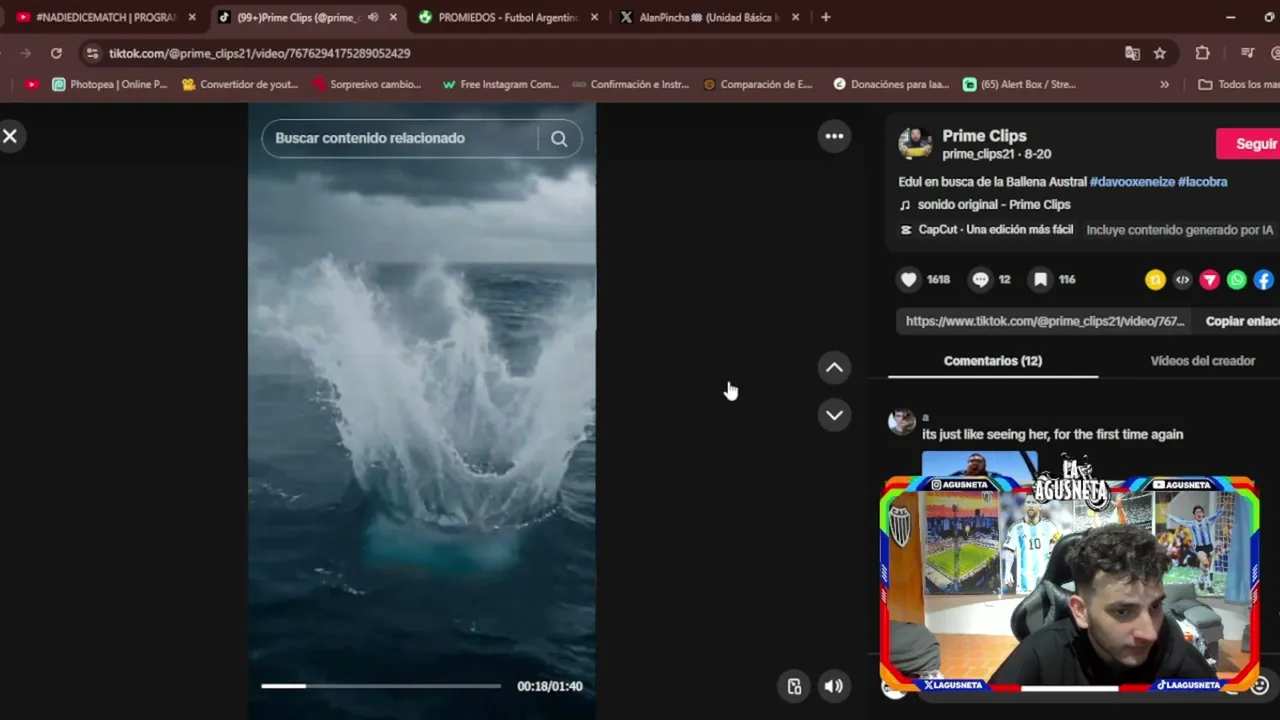Click the tiktok.com address bar URL

pos(260,53)
